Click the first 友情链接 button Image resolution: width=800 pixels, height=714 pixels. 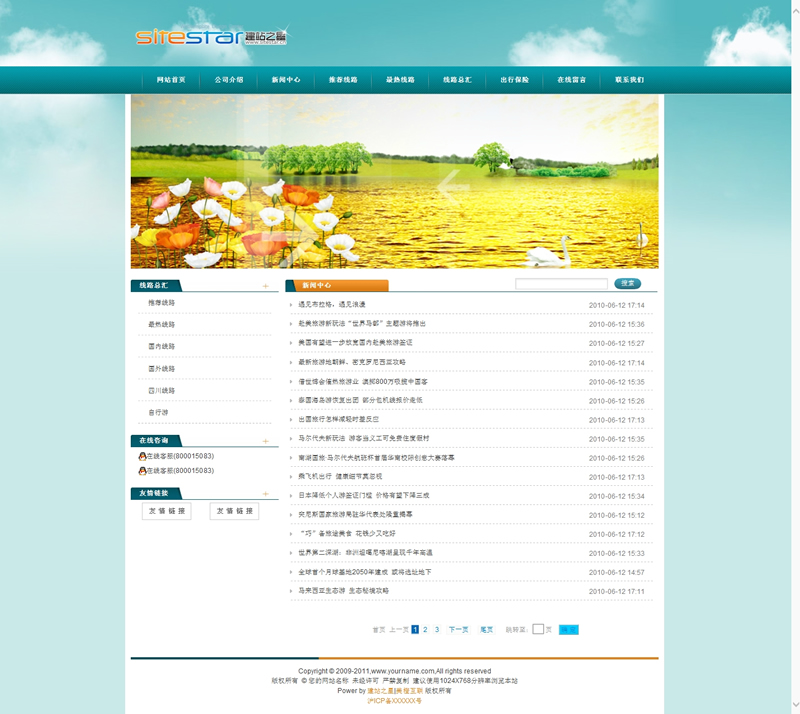pyautogui.click(x=167, y=511)
